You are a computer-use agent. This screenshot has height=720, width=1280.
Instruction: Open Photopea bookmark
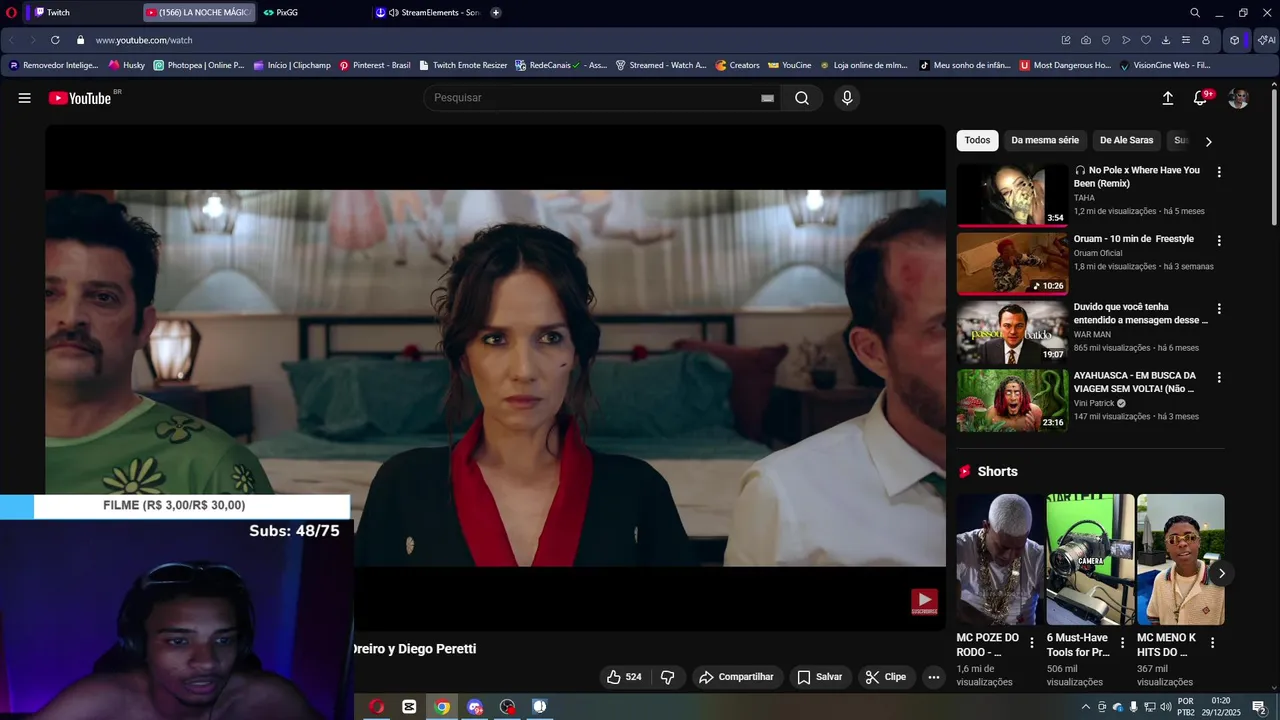(x=199, y=65)
